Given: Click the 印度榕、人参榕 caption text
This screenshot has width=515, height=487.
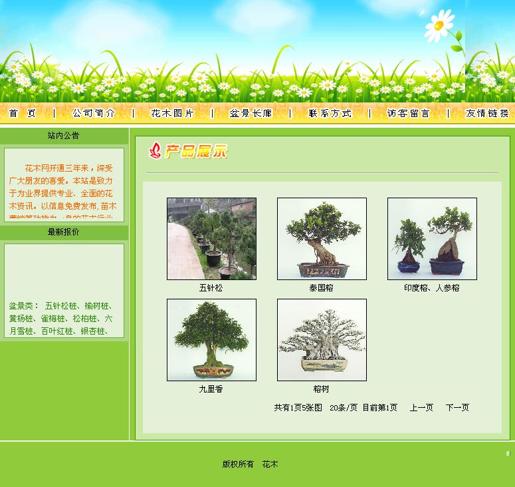Looking at the screenshot, I should tap(432, 288).
